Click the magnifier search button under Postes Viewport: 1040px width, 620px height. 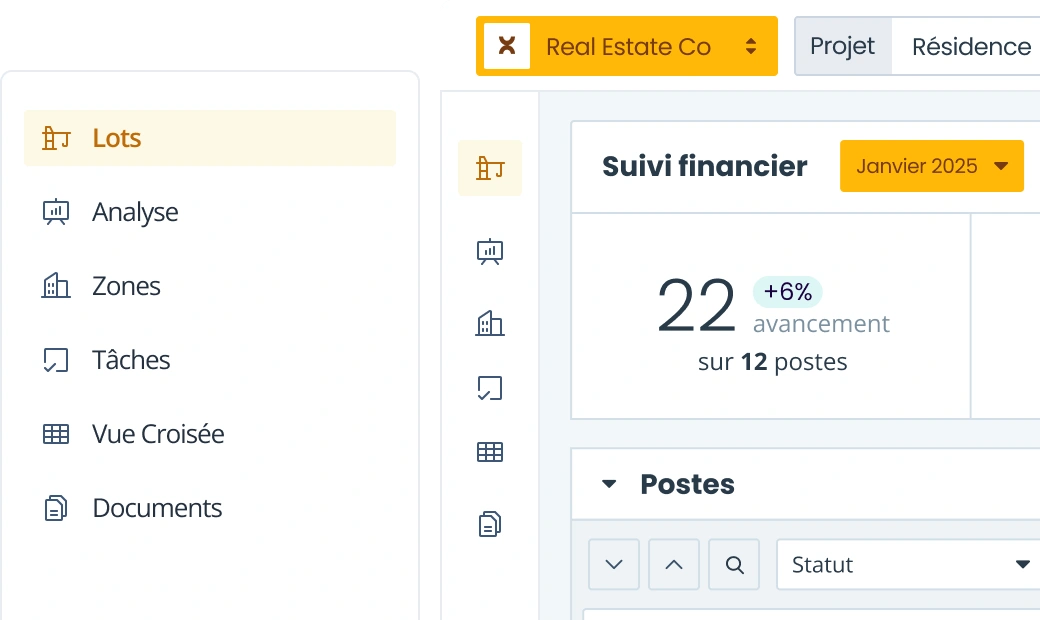tap(735, 565)
